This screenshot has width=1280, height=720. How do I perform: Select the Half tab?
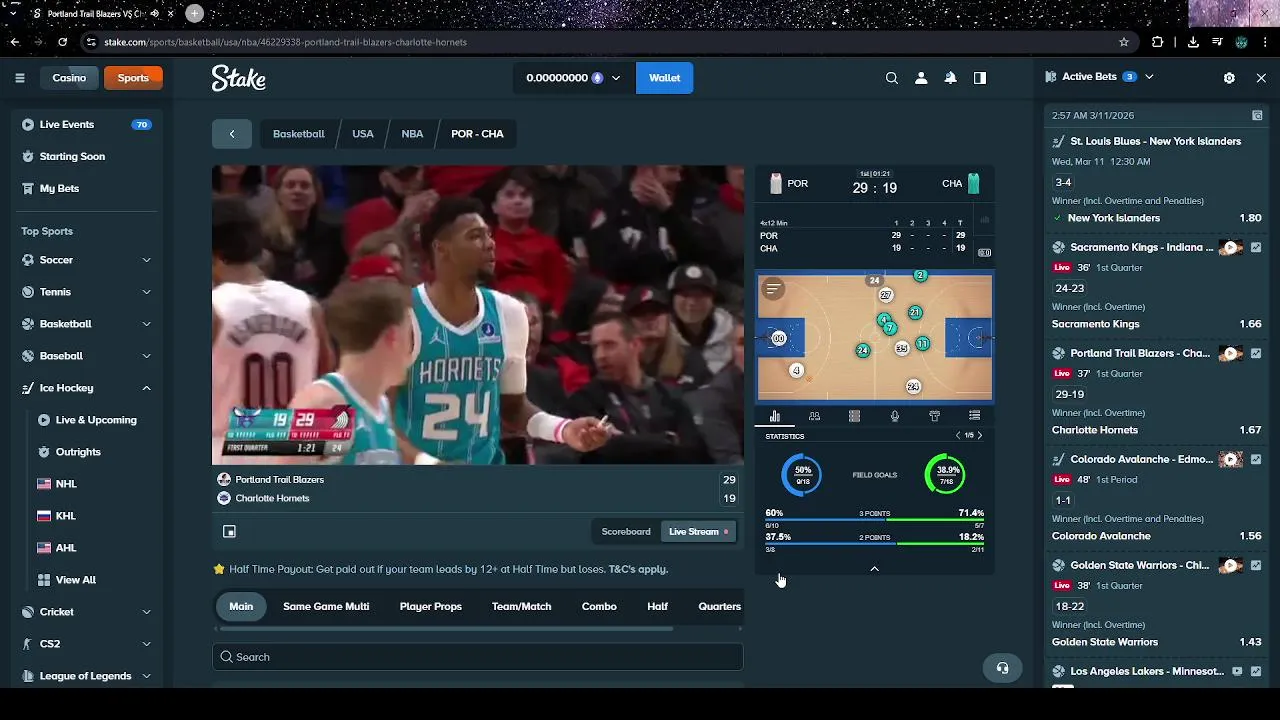pos(657,606)
